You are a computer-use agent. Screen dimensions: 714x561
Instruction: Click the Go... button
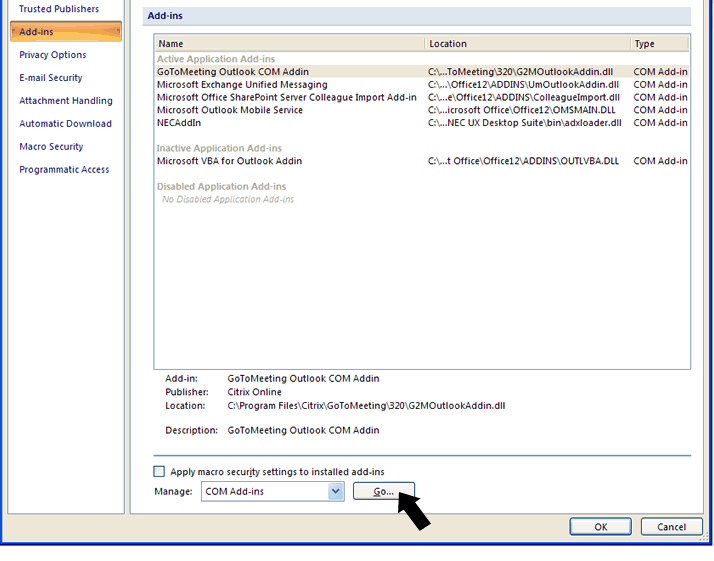click(383, 491)
